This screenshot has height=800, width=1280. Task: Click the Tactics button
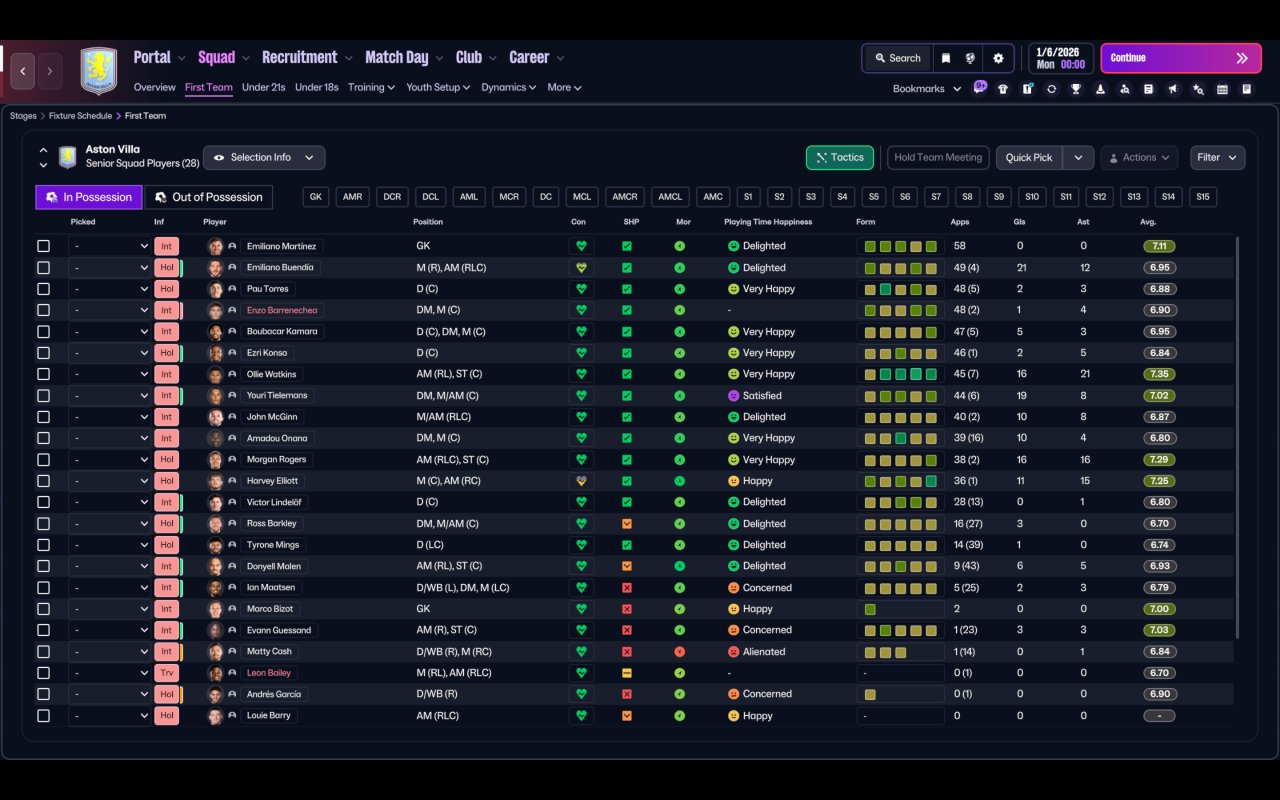(840, 158)
